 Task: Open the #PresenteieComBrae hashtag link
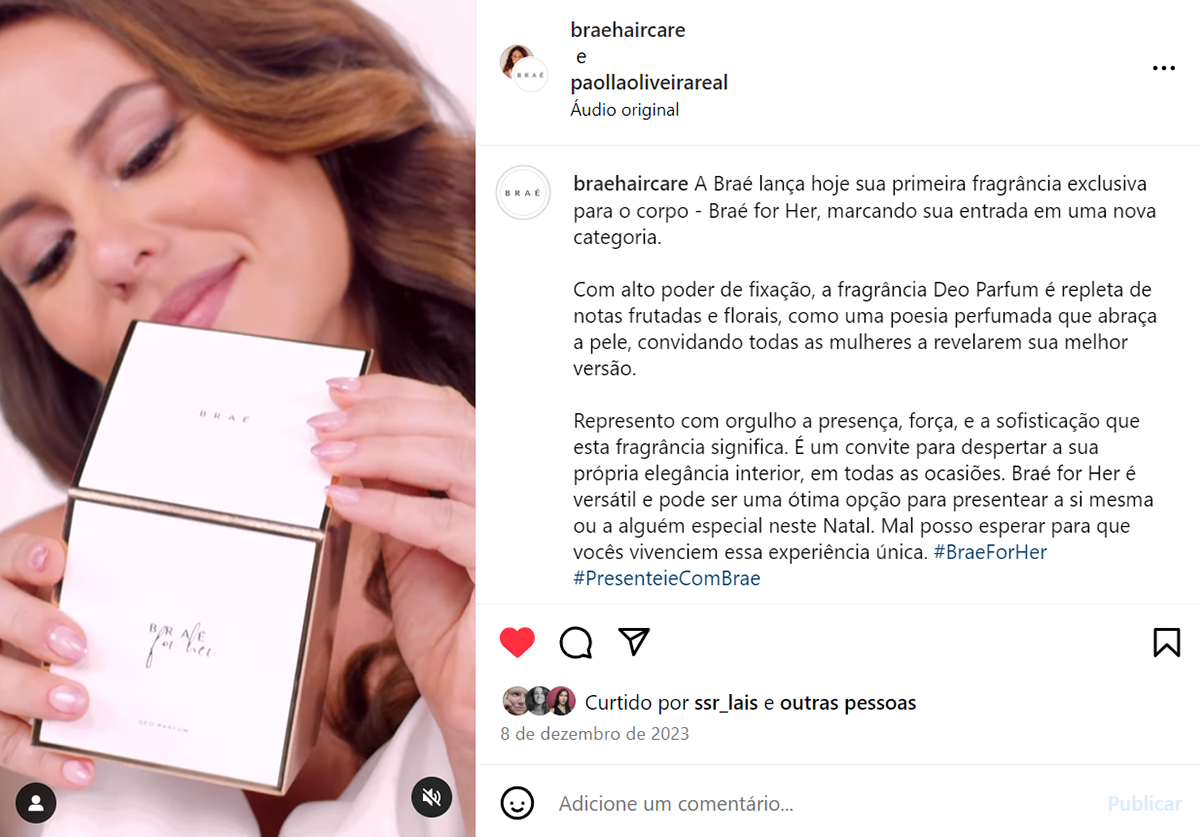pyautogui.click(x=667, y=578)
